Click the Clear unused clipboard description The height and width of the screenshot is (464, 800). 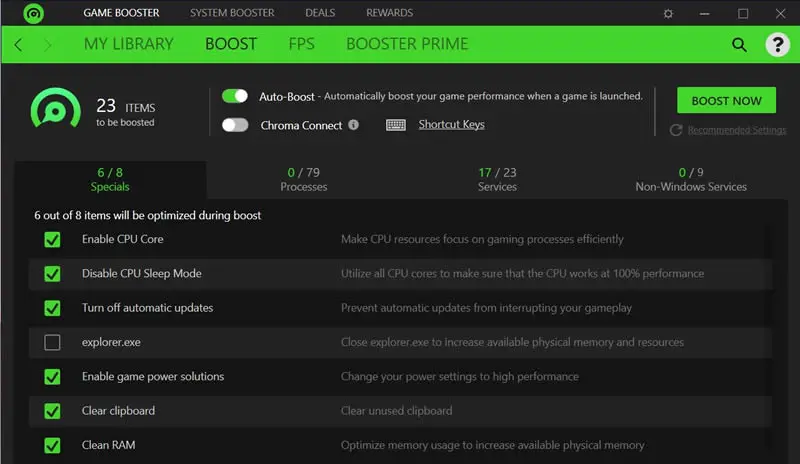396,411
